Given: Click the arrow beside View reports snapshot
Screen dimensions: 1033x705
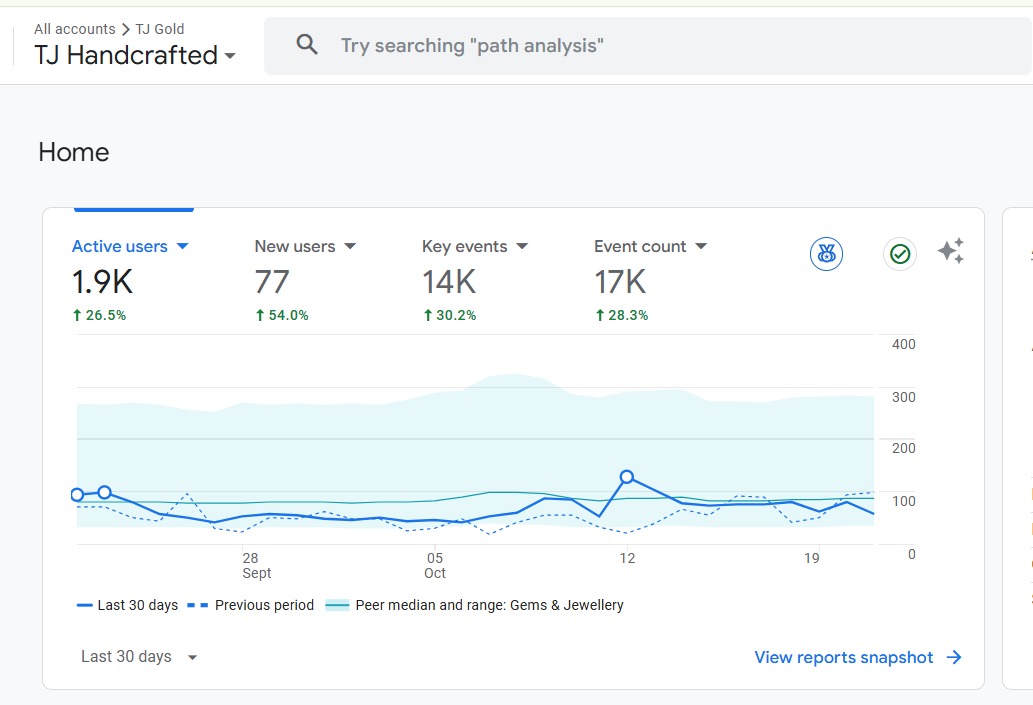Looking at the screenshot, I should pyautogui.click(x=954, y=657).
